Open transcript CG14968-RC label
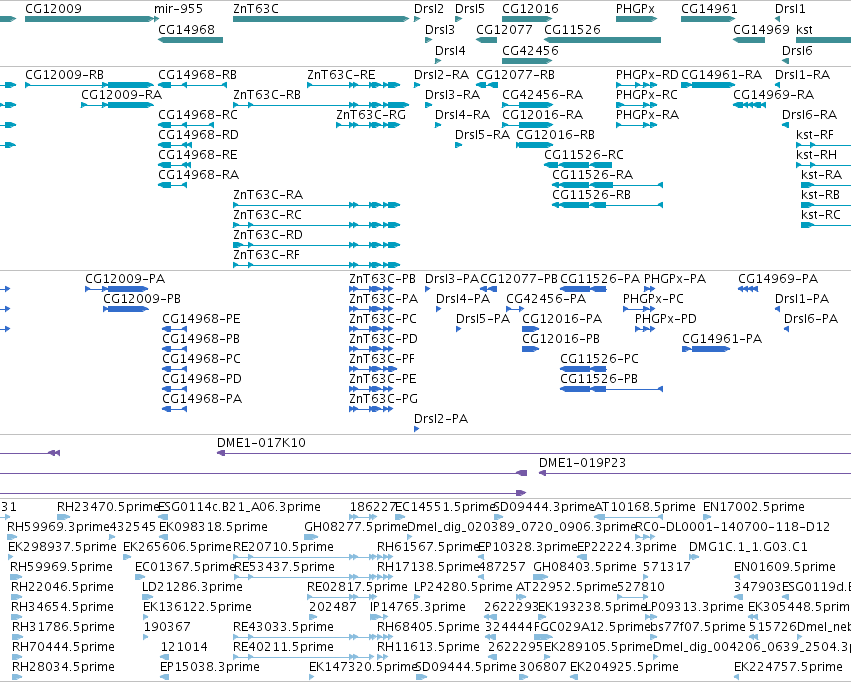Image resolution: width=851 pixels, height=682 pixels. click(x=198, y=114)
